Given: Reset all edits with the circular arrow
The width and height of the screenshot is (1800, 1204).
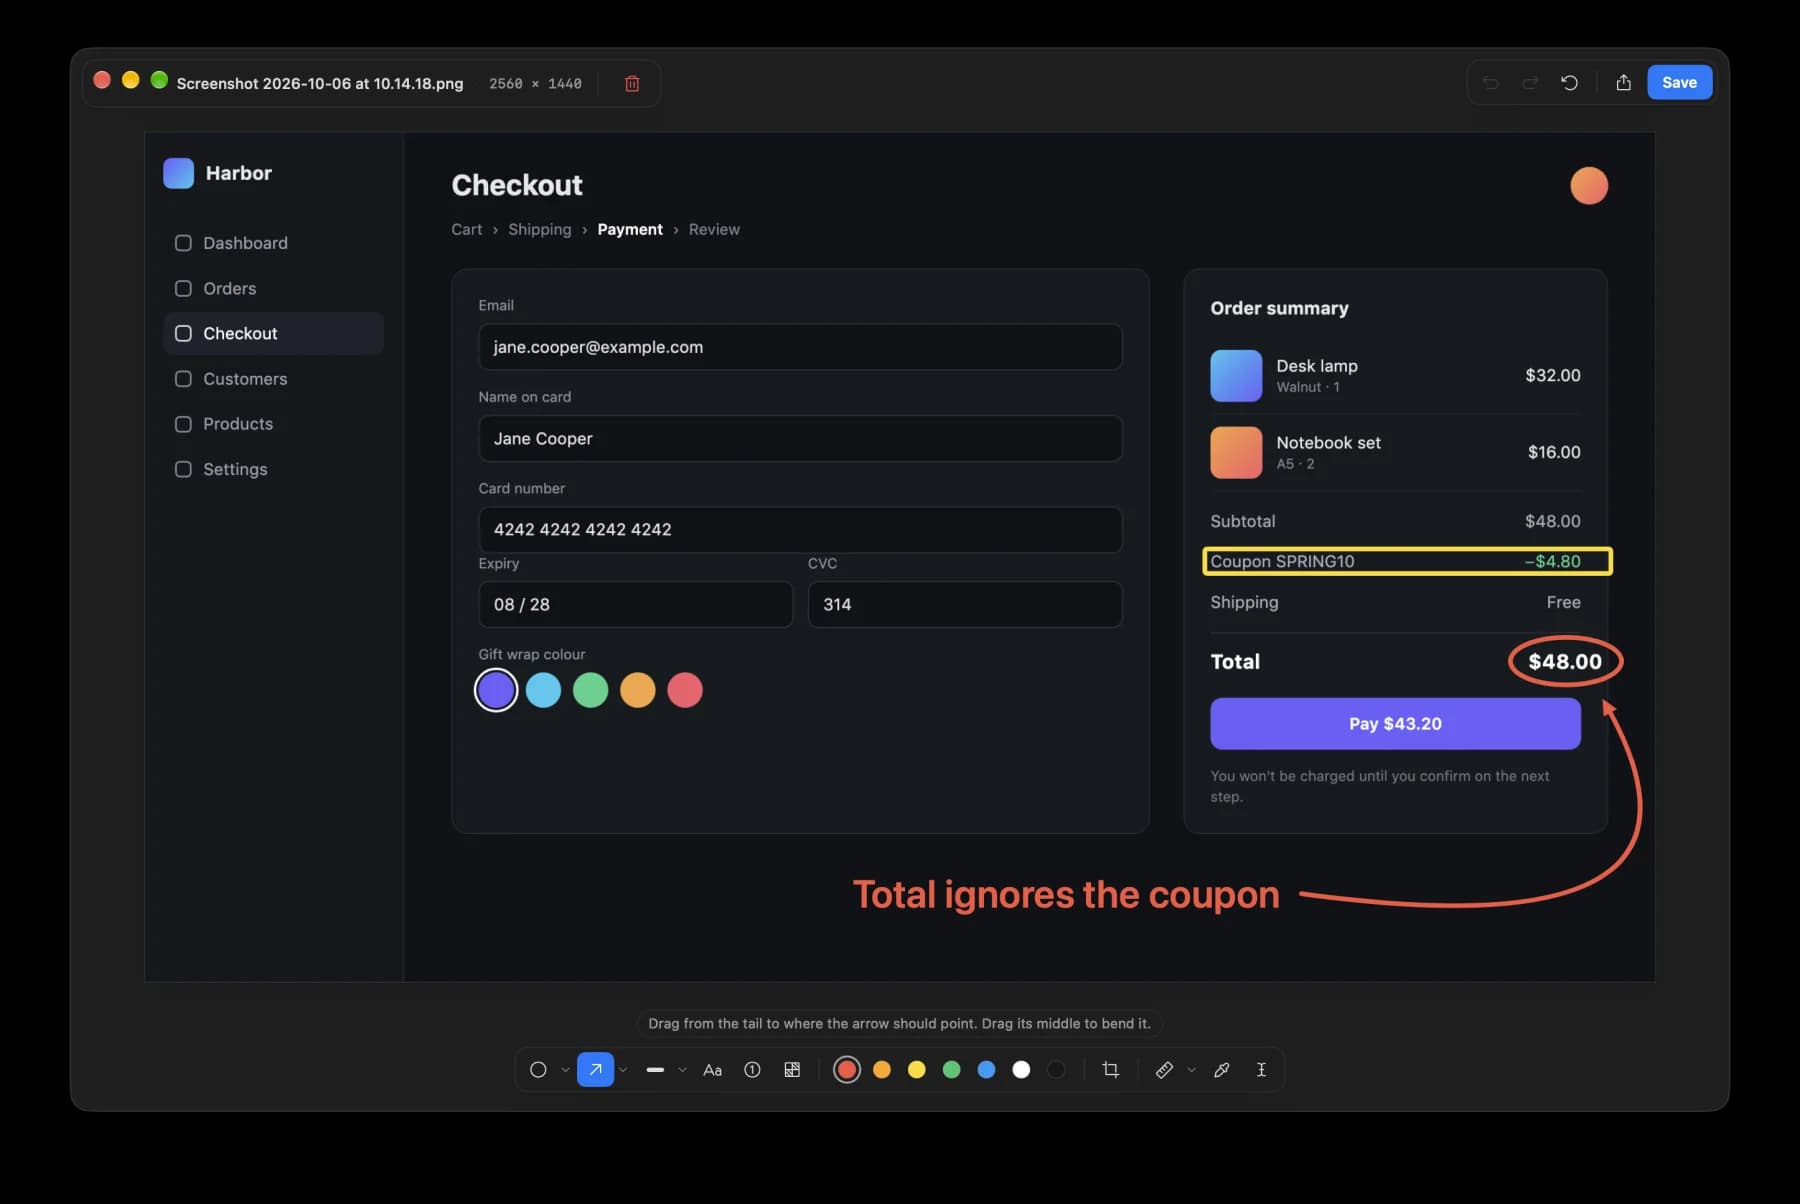Looking at the screenshot, I should tap(1570, 83).
